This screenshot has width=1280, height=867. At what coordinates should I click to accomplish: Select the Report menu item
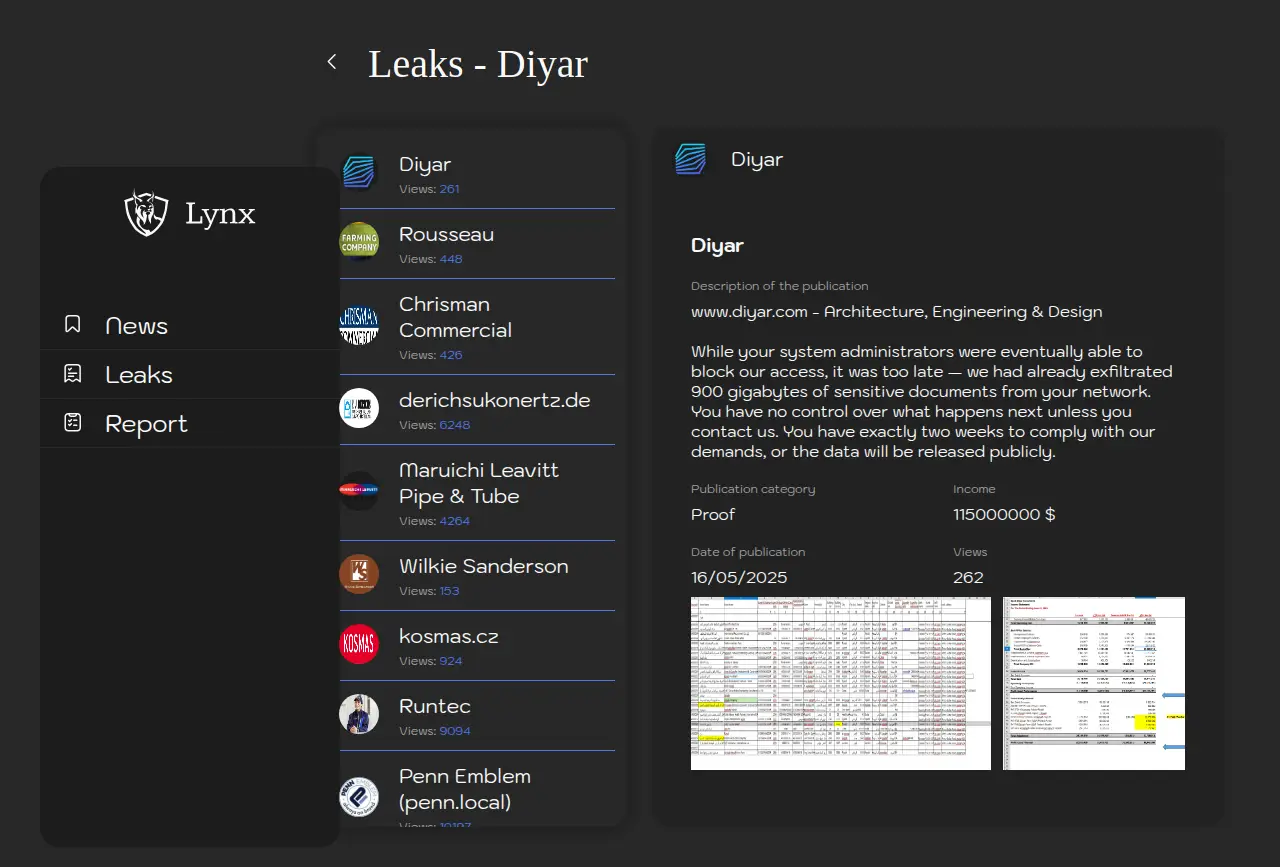pyautogui.click(x=146, y=424)
